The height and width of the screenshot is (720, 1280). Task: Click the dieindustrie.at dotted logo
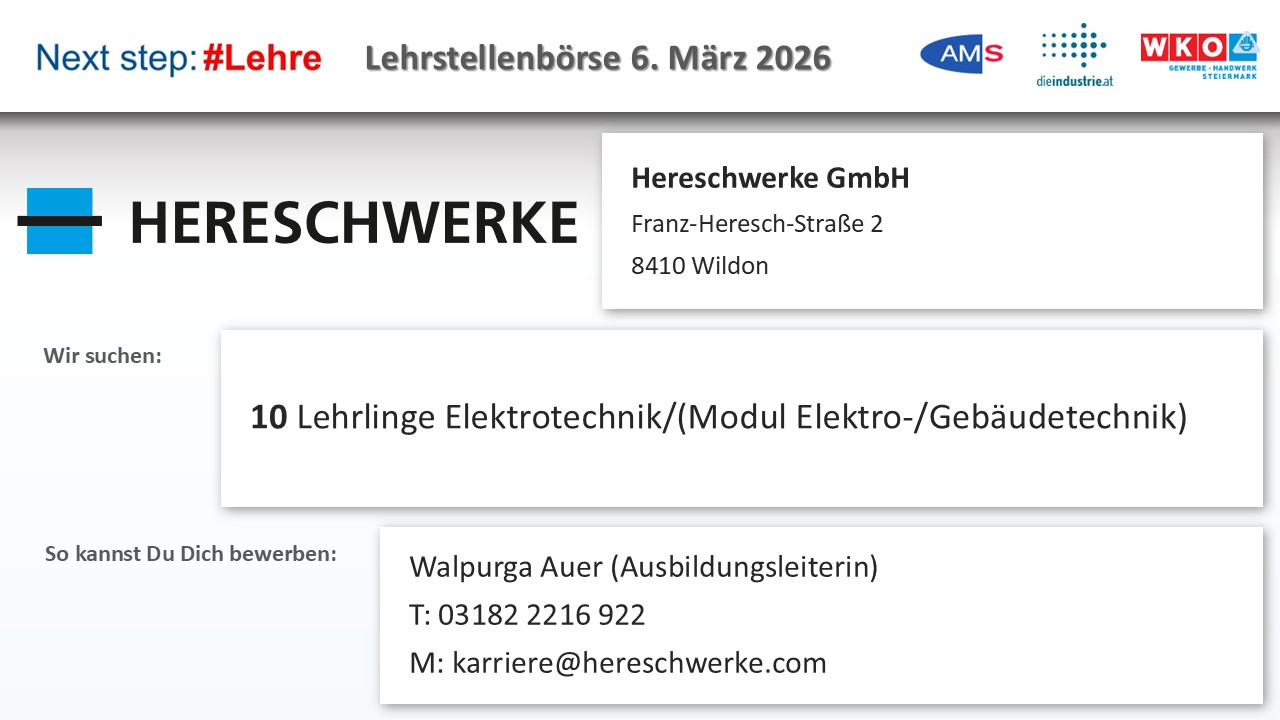pyautogui.click(x=1073, y=47)
